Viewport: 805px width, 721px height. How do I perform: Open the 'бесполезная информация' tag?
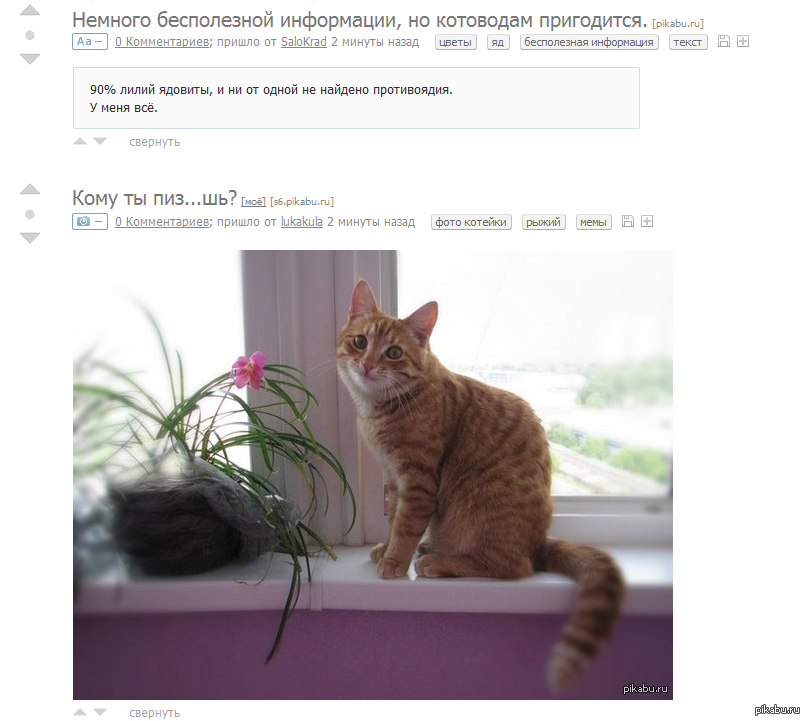pyautogui.click(x=589, y=42)
